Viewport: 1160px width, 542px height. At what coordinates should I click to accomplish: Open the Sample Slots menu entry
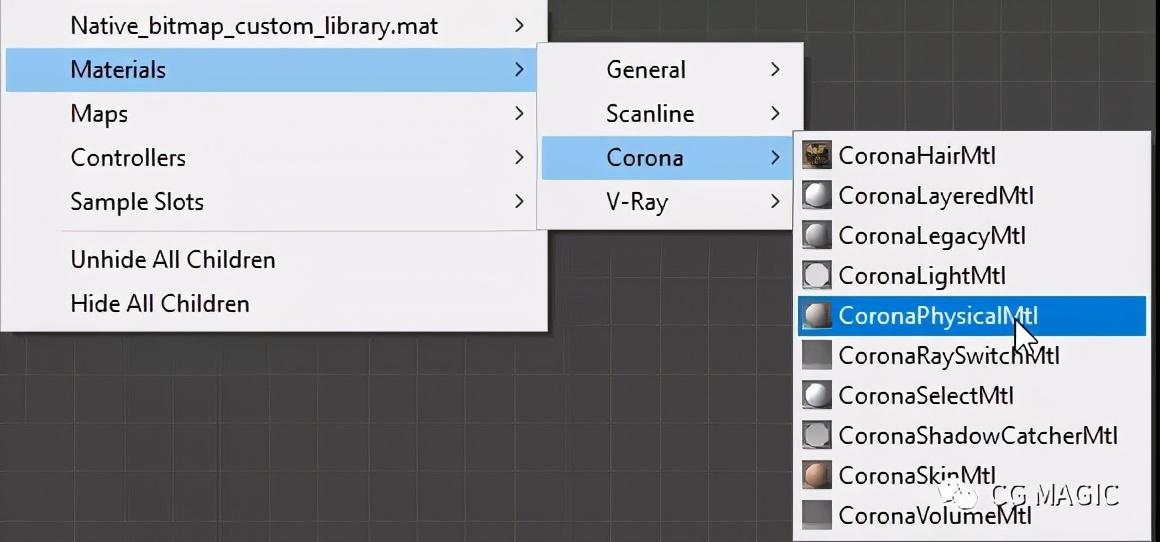(271, 201)
